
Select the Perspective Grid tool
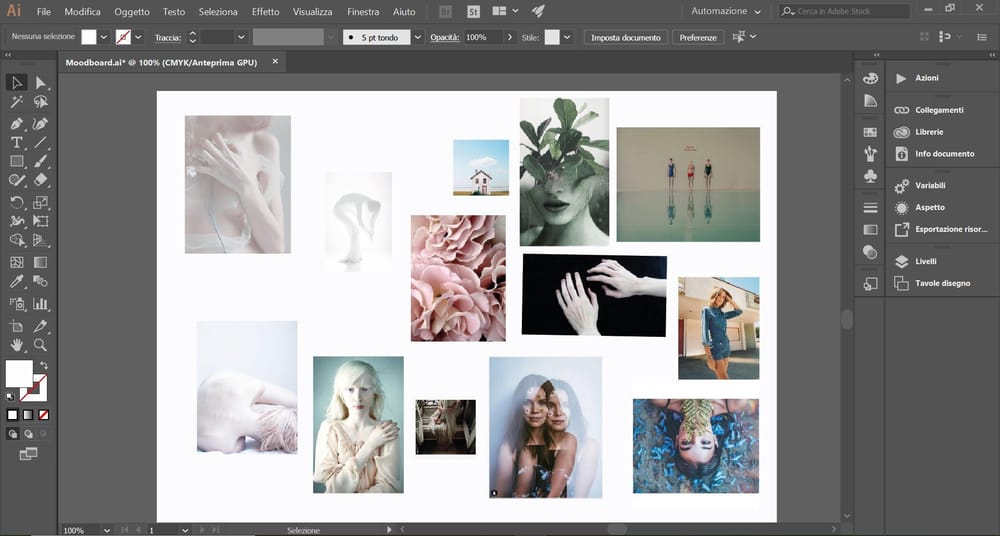(x=40, y=241)
